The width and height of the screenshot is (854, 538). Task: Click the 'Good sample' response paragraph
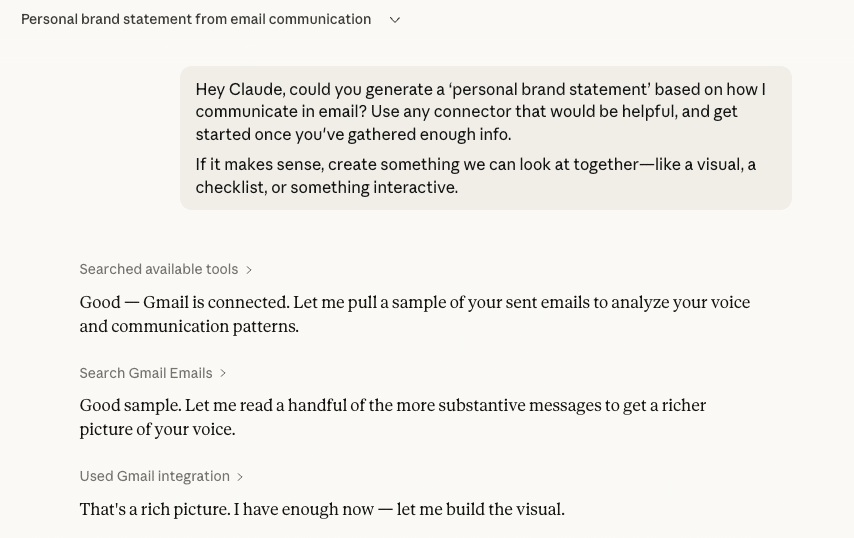(x=392, y=406)
